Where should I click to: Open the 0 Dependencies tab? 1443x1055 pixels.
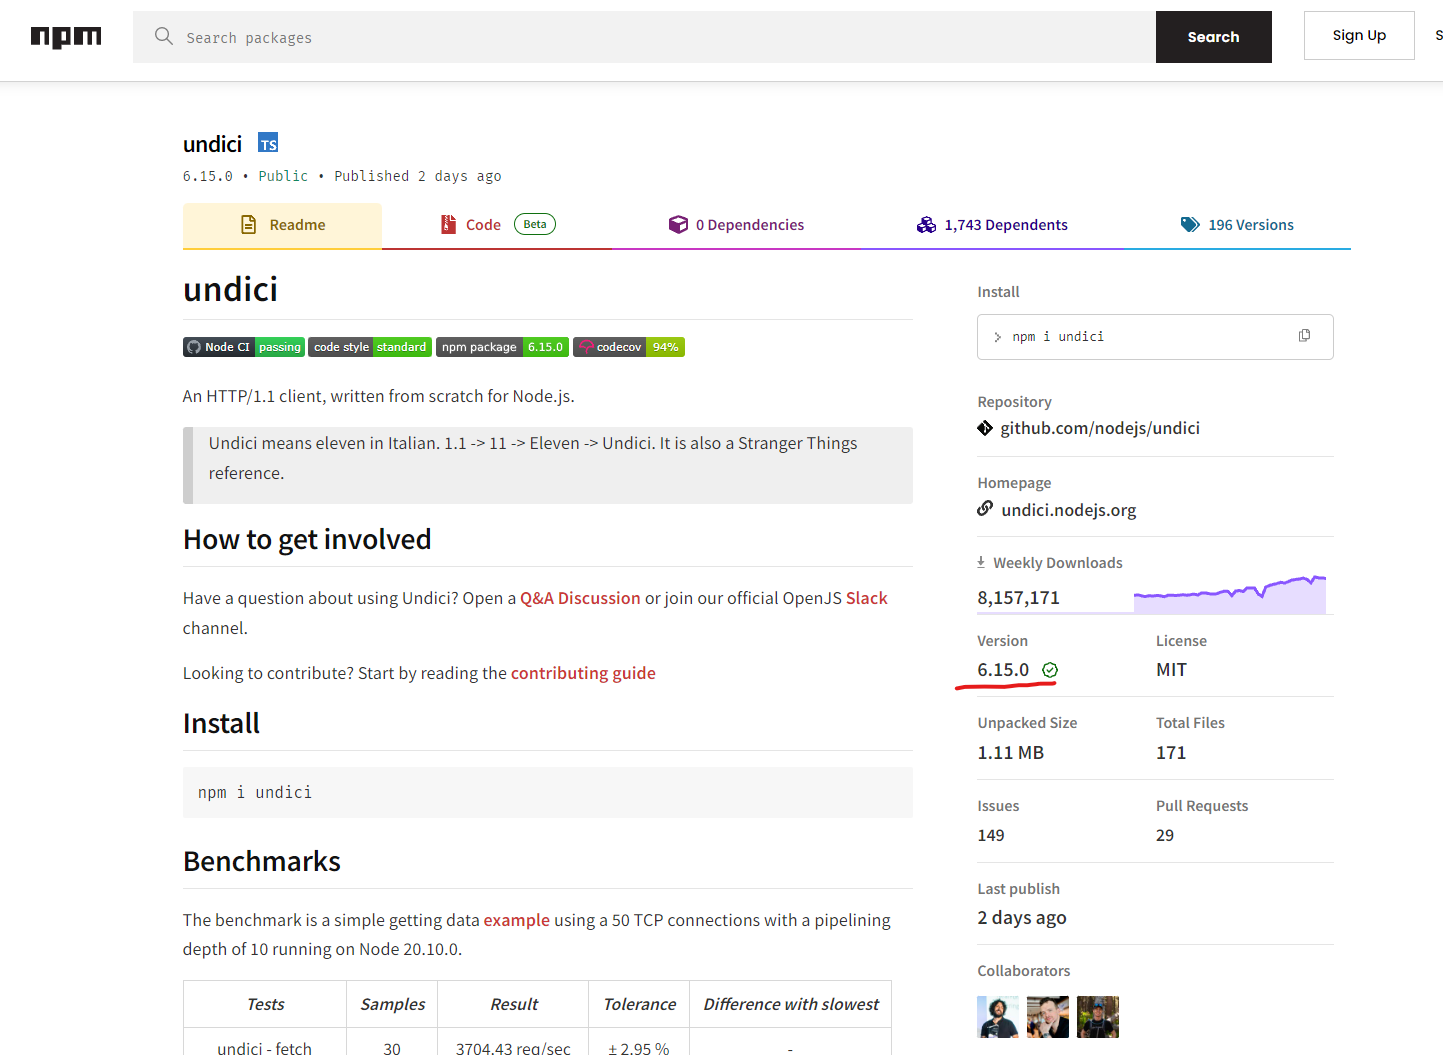(736, 225)
